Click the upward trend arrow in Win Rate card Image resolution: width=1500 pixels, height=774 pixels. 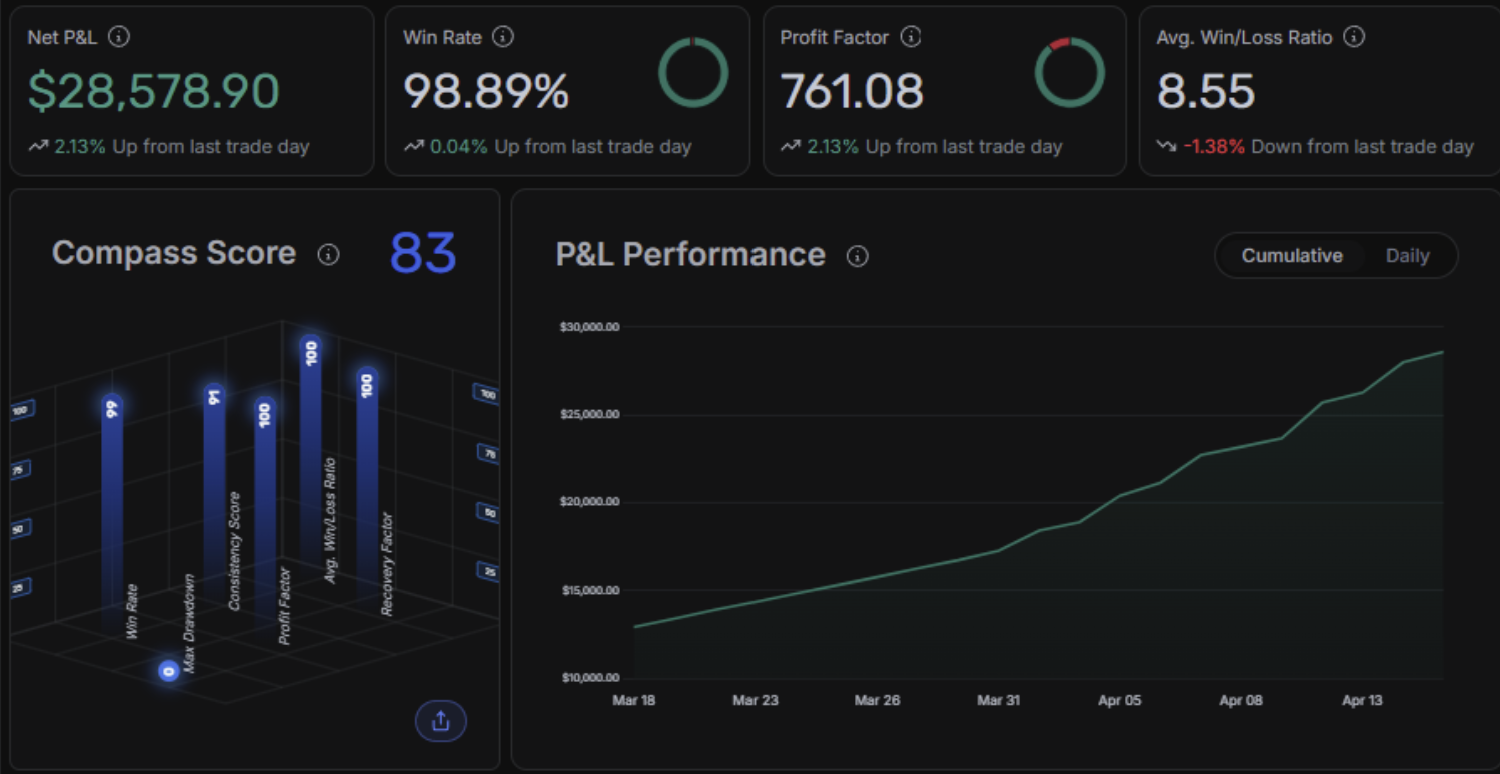point(414,147)
